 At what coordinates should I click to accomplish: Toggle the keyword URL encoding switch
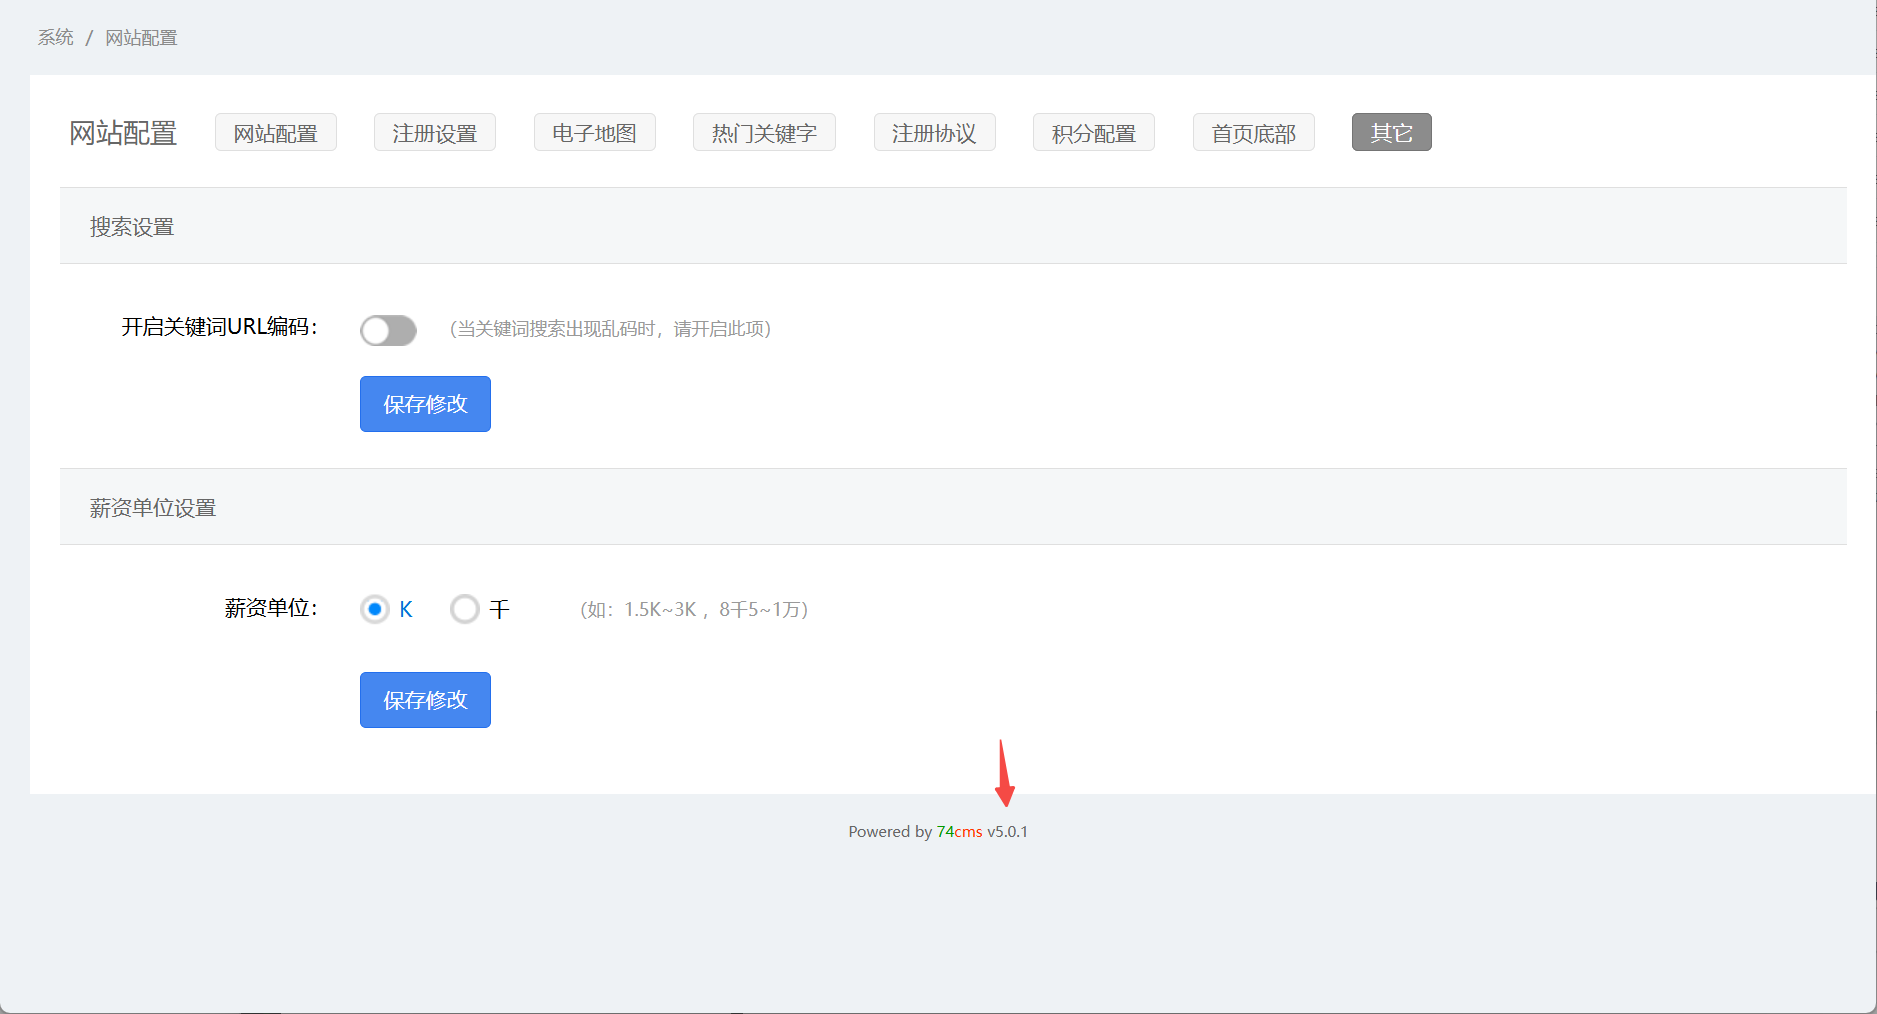(388, 330)
